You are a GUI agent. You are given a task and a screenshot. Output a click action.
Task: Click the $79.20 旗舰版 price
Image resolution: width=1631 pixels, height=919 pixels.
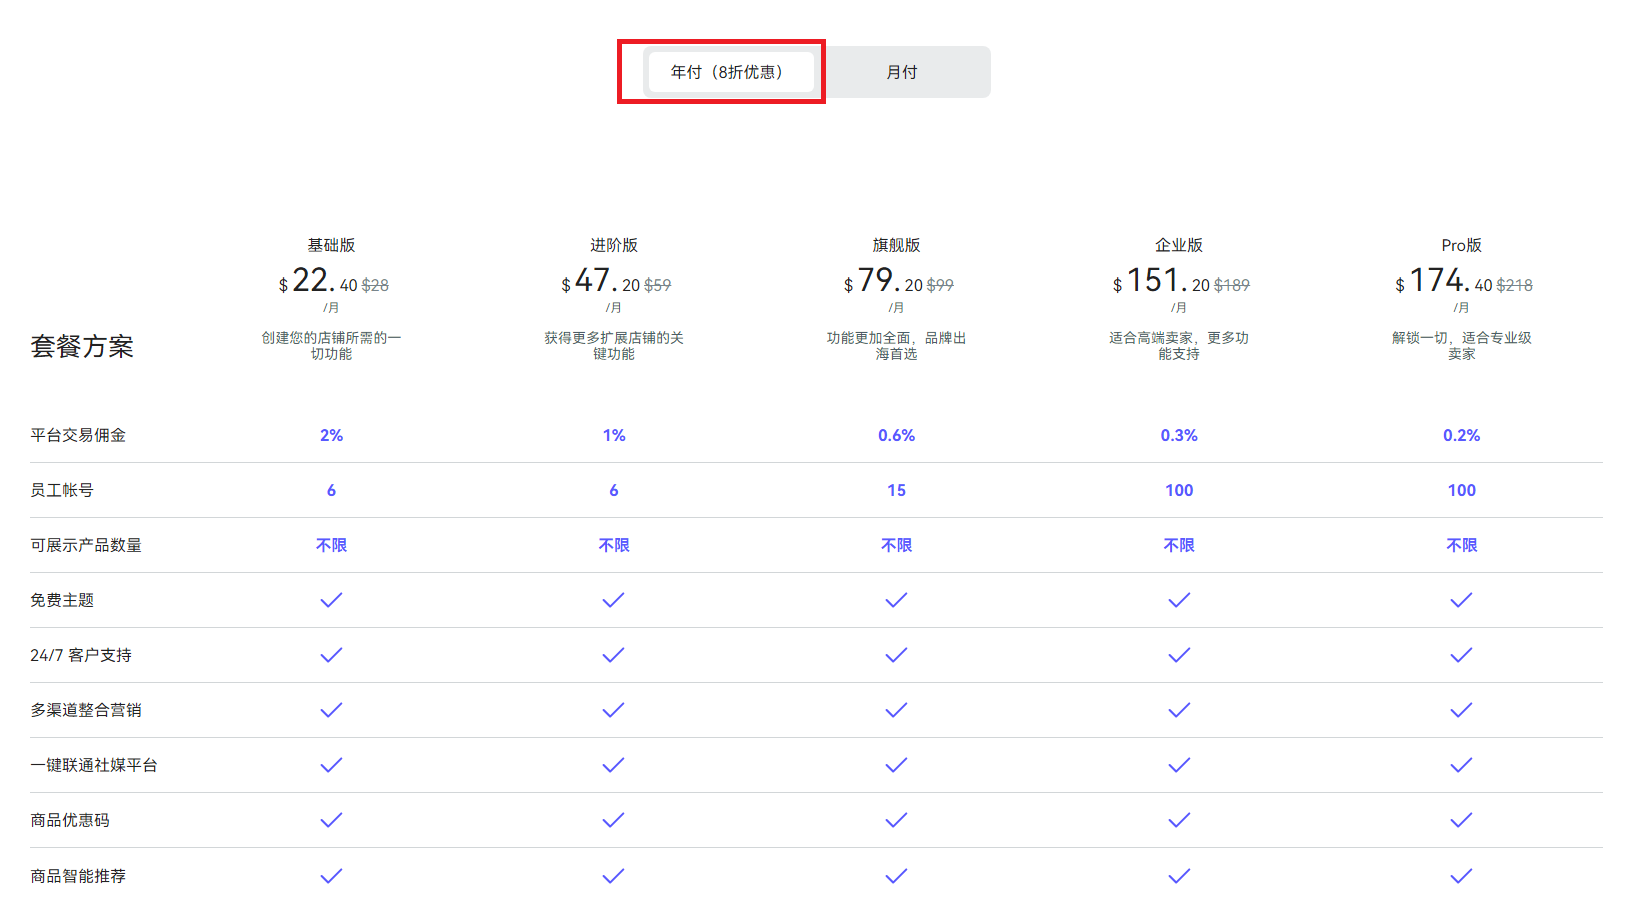point(883,282)
